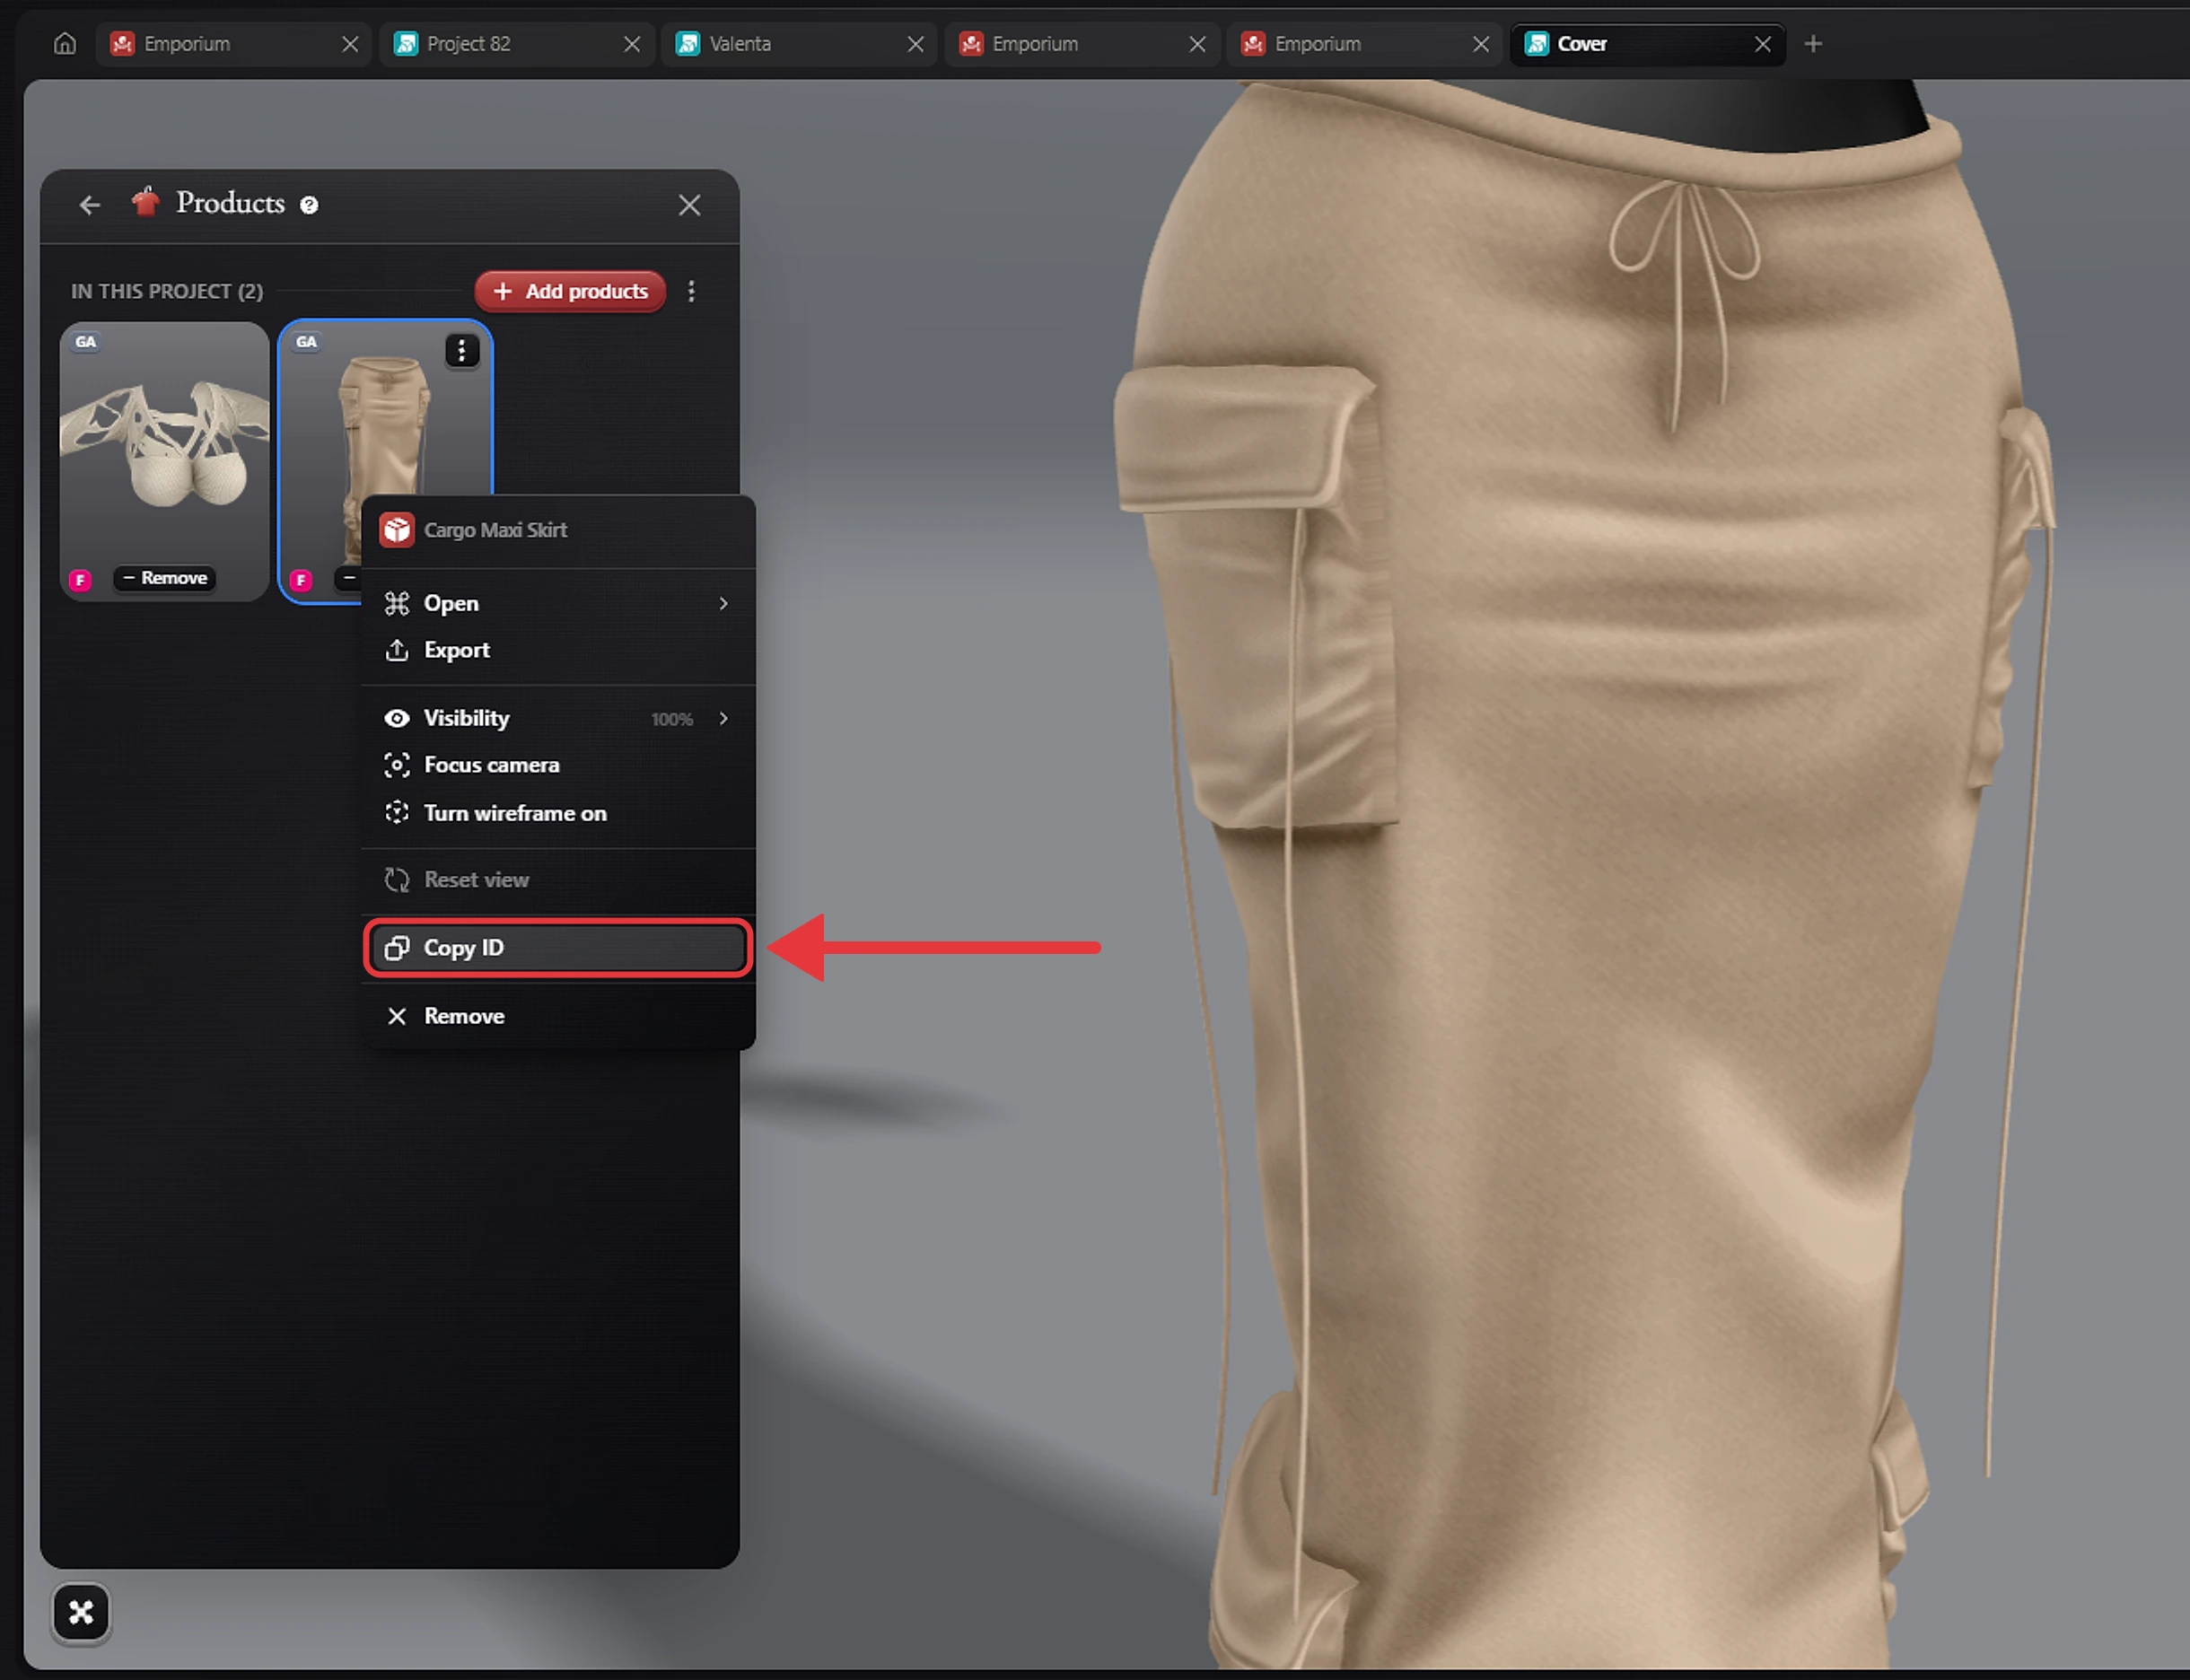Choose Export from the context menu

tap(557, 650)
